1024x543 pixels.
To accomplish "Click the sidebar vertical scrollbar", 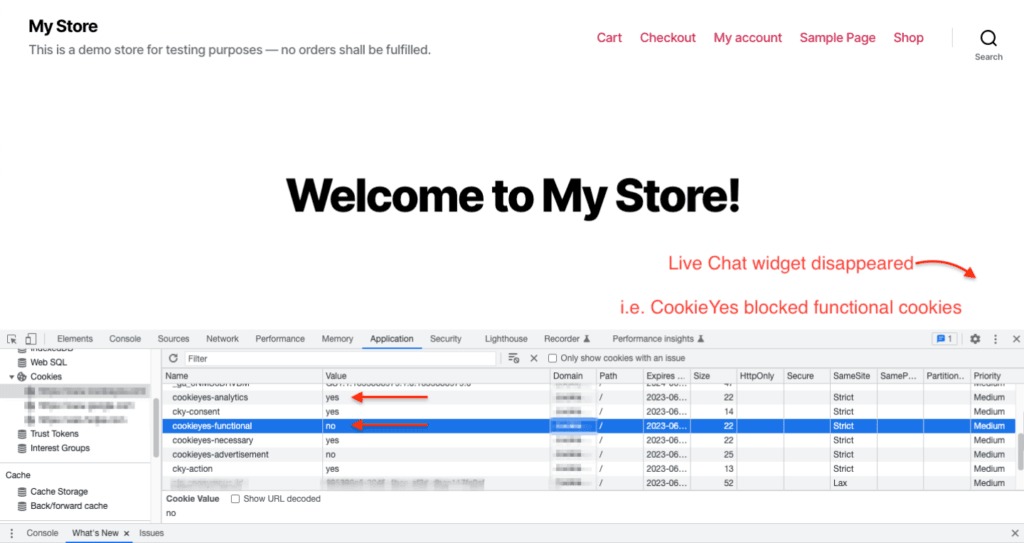I will [x=155, y=428].
